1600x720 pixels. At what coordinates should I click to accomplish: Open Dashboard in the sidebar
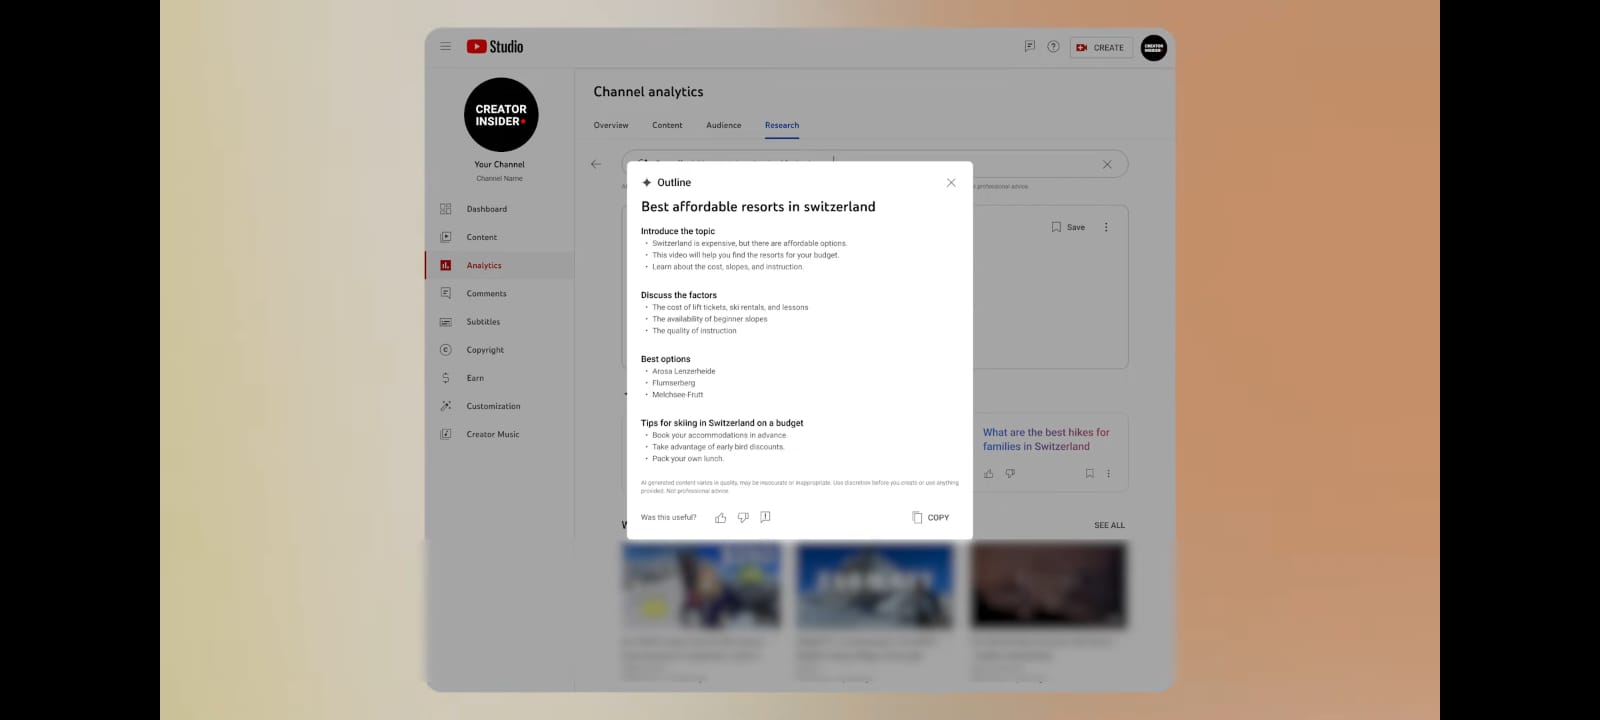coord(486,209)
